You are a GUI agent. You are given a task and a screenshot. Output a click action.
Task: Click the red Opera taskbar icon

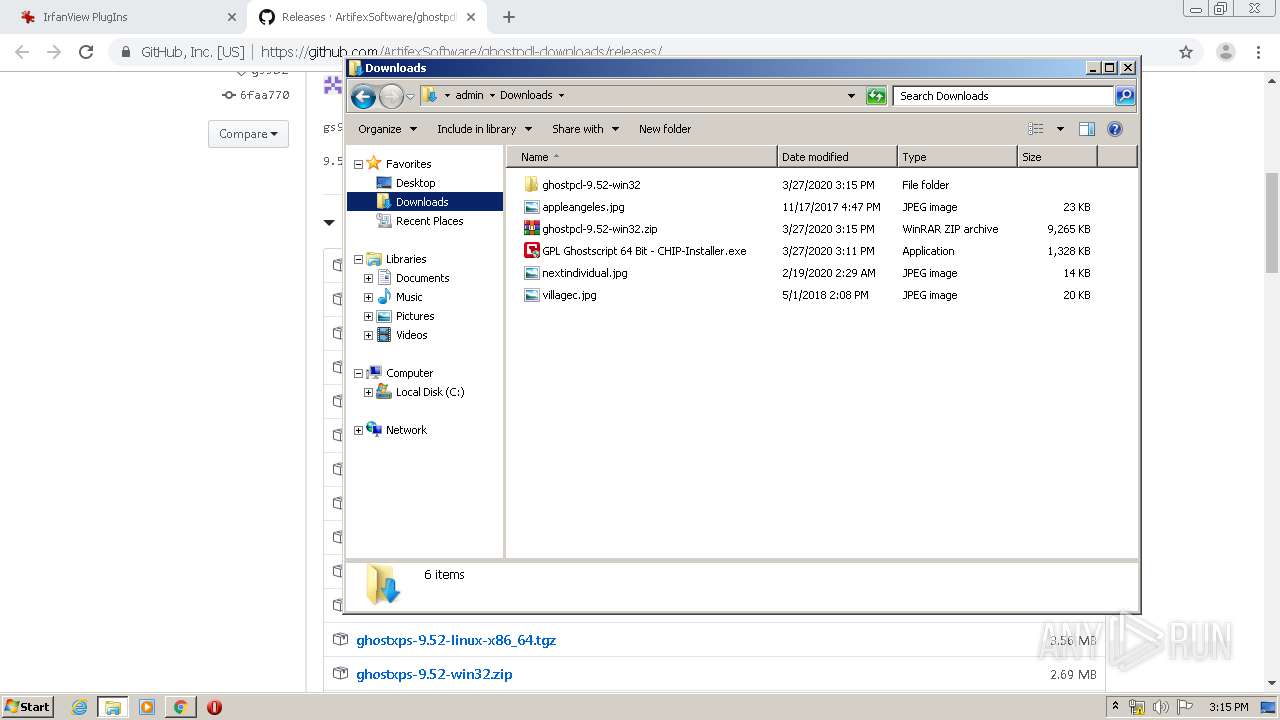214,707
